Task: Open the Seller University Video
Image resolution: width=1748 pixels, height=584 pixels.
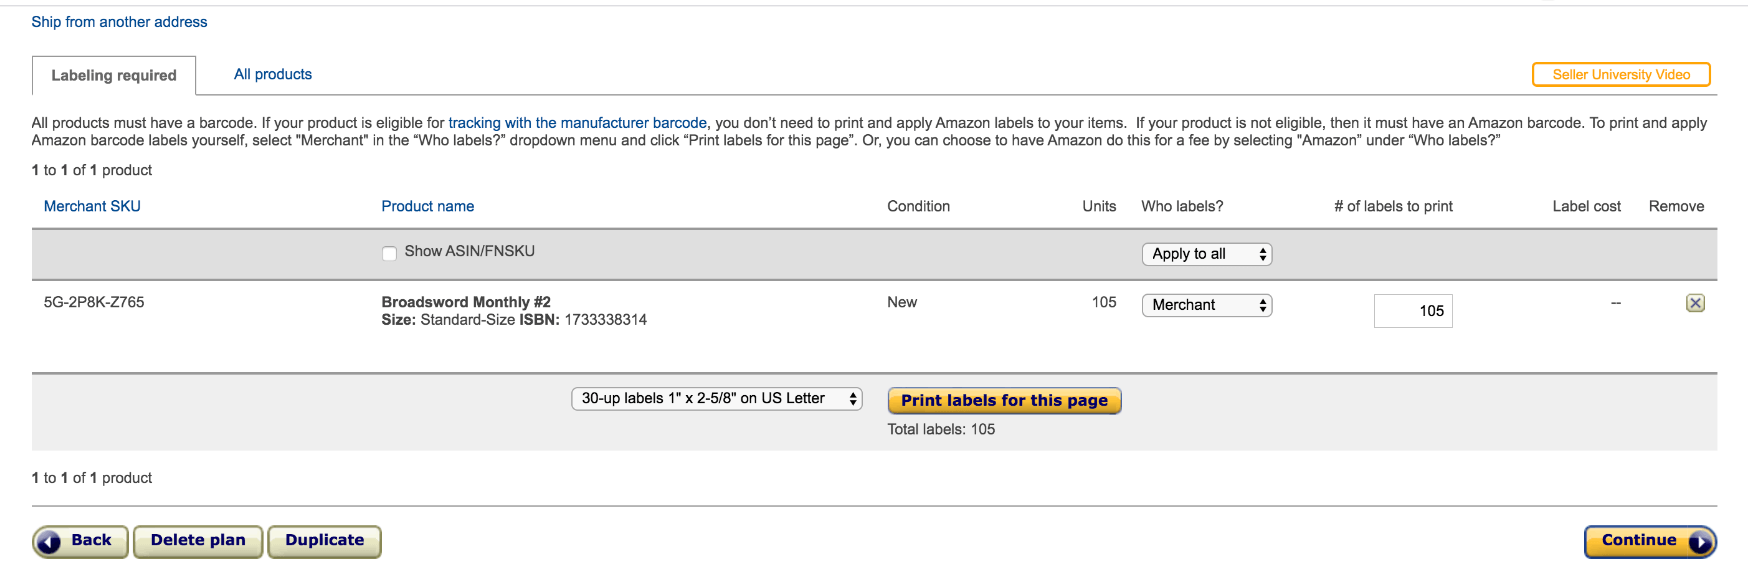Action: 1621,75
